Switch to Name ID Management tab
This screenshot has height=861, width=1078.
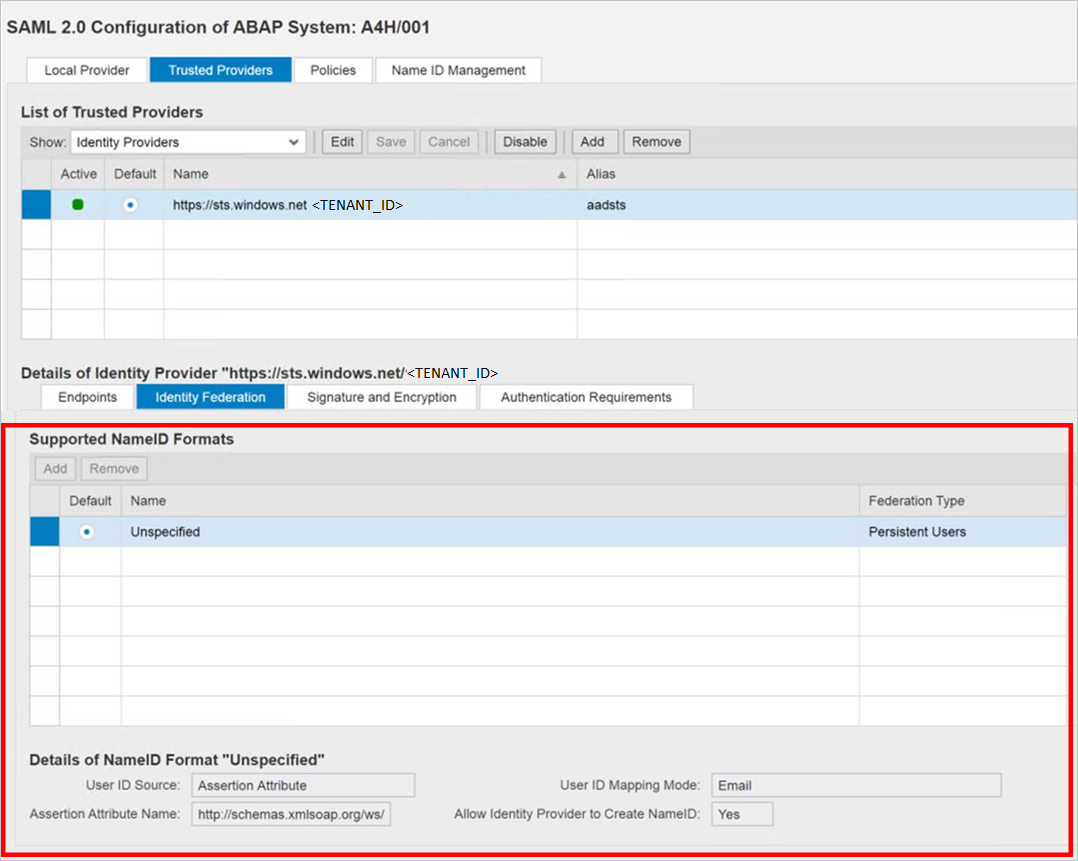point(458,70)
